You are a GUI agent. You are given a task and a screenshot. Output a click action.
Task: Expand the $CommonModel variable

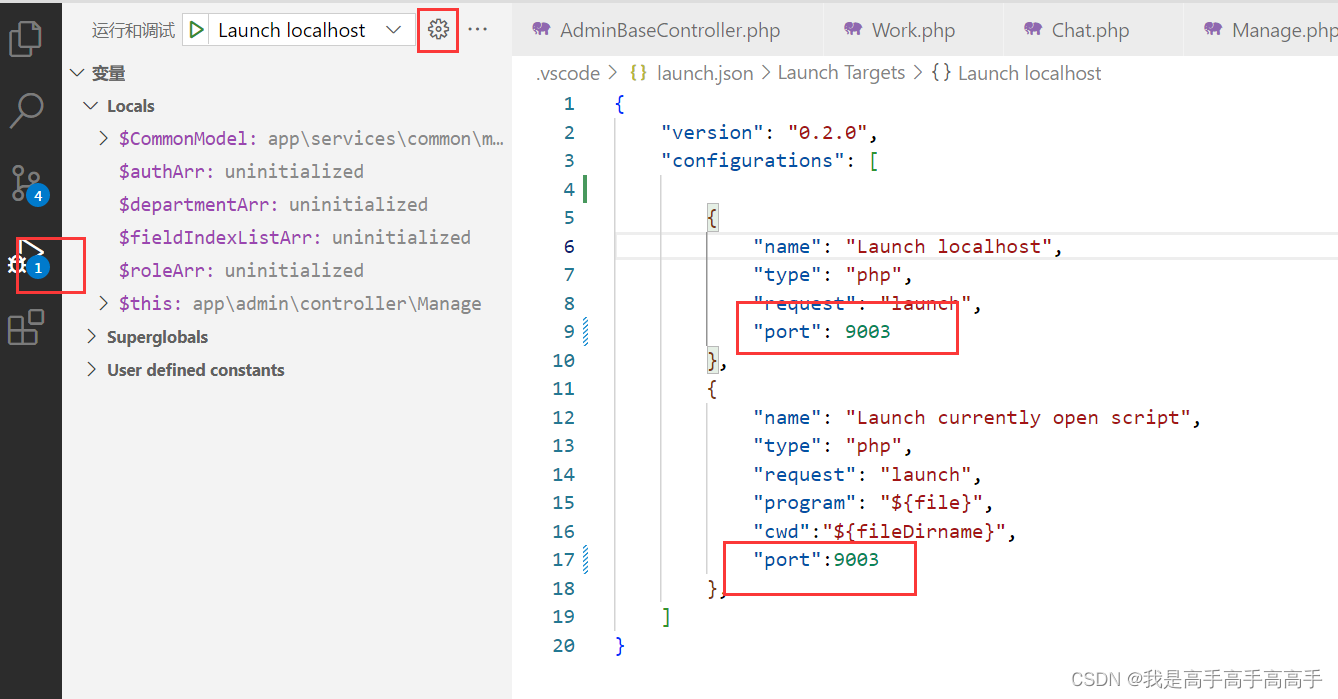[103, 138]
